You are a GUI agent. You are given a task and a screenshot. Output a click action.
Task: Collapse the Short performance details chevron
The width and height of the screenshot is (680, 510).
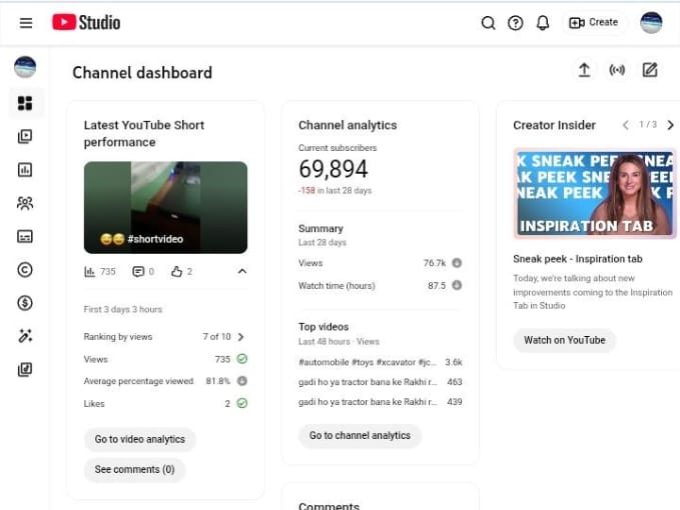click(241, 271)
